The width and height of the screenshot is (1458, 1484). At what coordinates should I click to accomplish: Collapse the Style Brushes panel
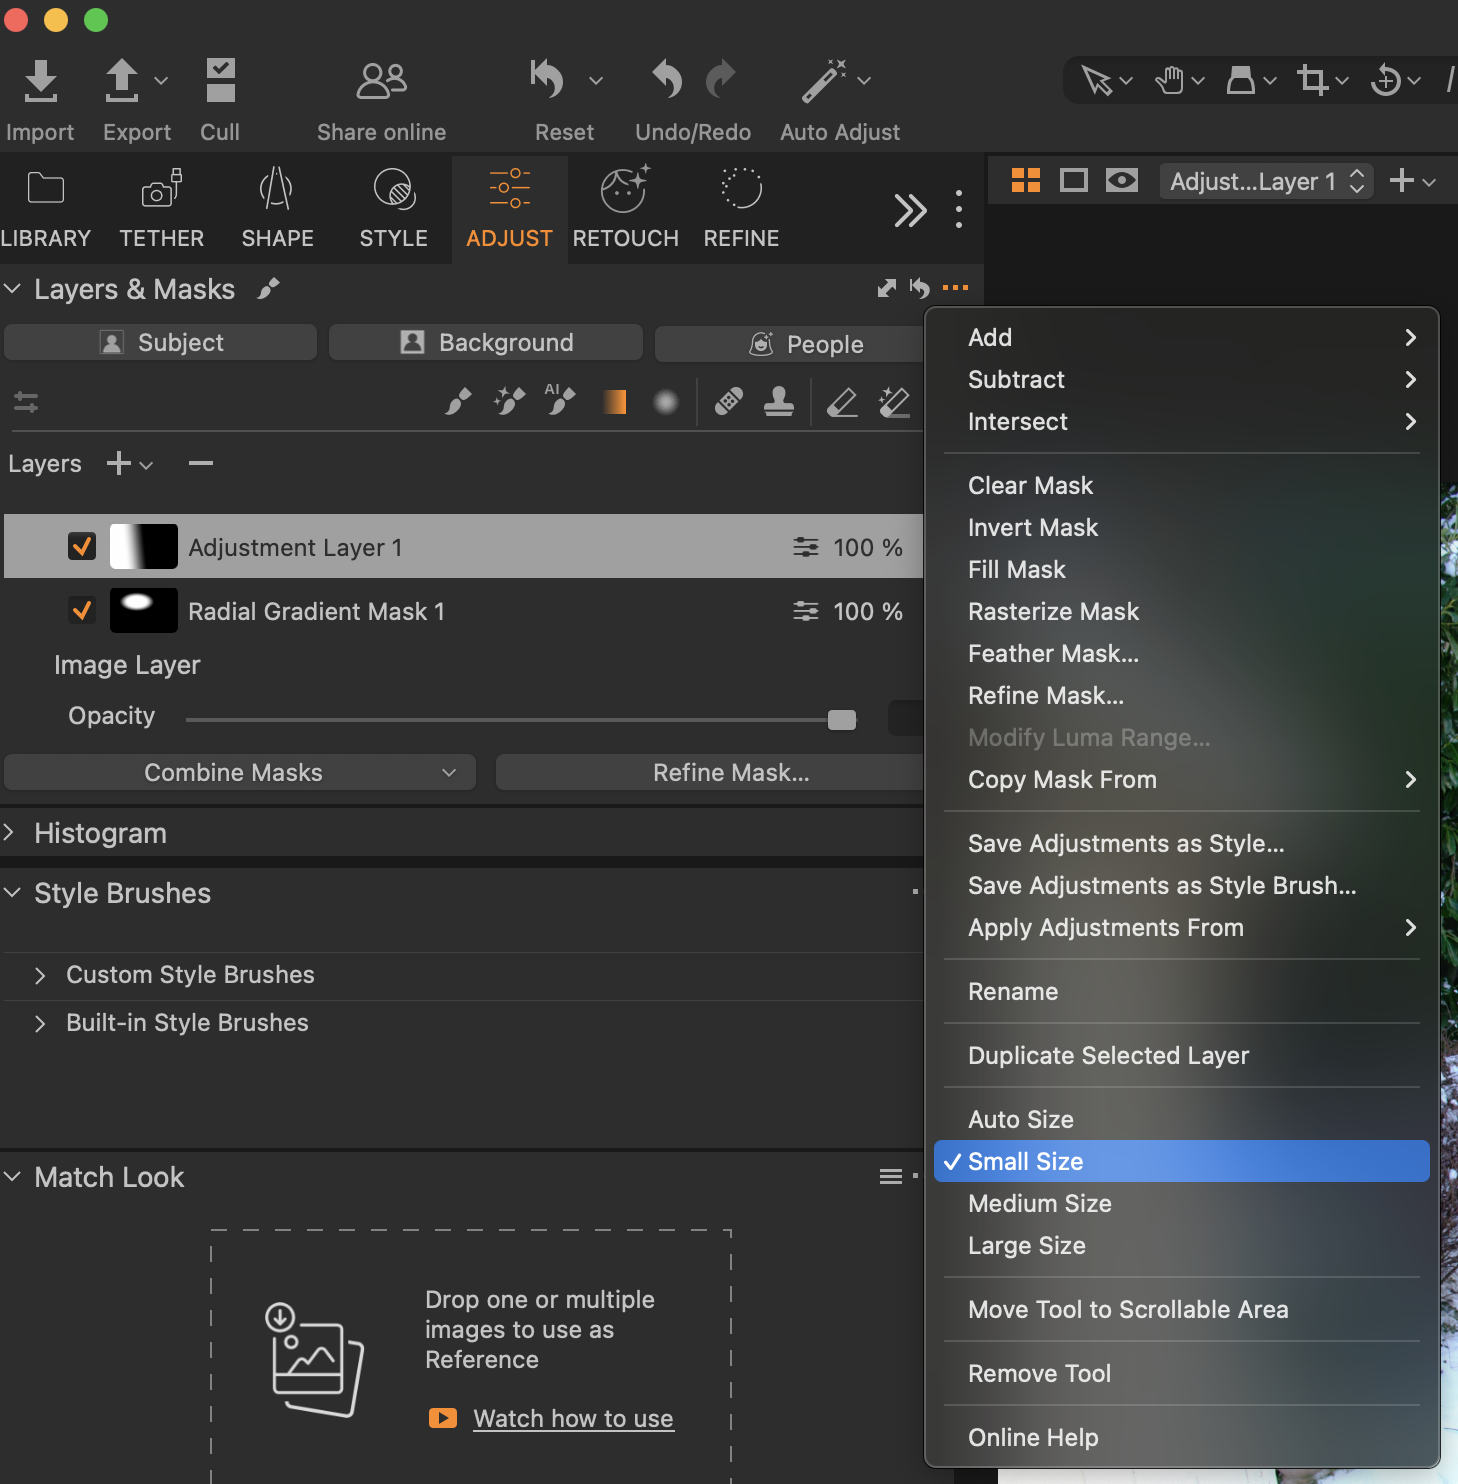click(x=12, y=892)
